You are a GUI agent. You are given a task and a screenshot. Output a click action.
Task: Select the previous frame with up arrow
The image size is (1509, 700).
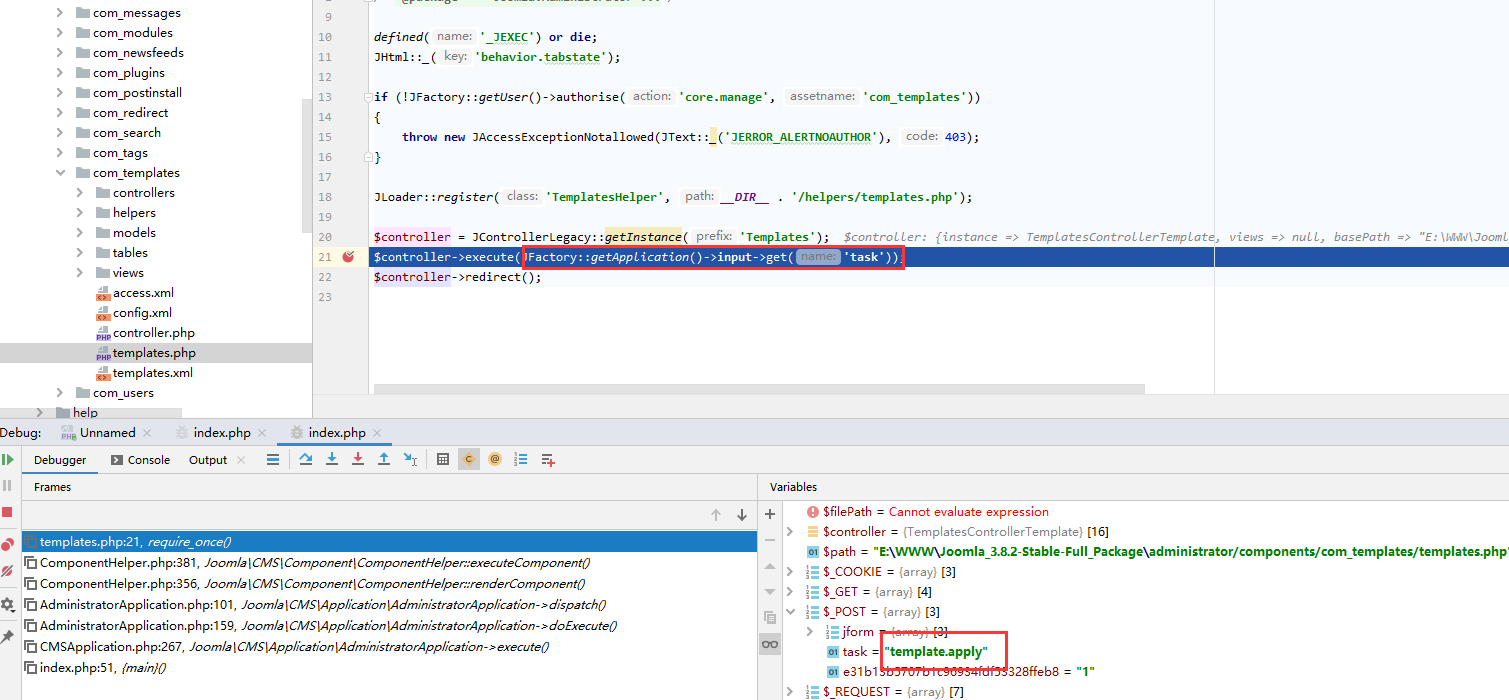pyautogui.click(x=716, y=515)
